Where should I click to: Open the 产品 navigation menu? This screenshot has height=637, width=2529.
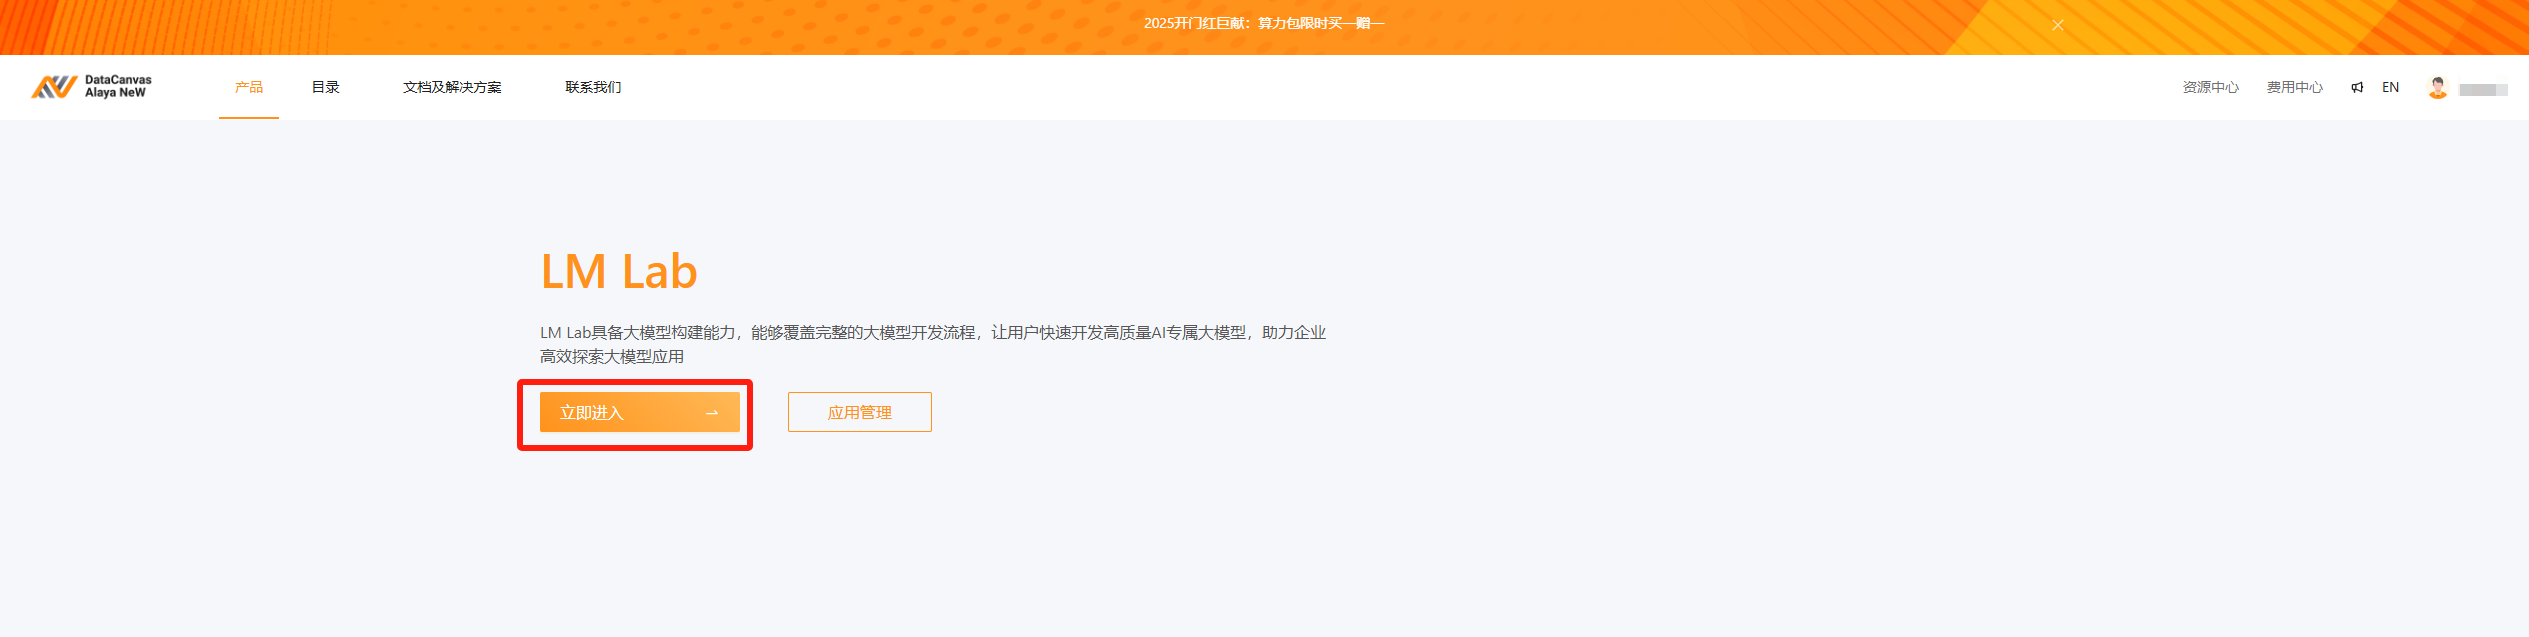pos(249,87)
